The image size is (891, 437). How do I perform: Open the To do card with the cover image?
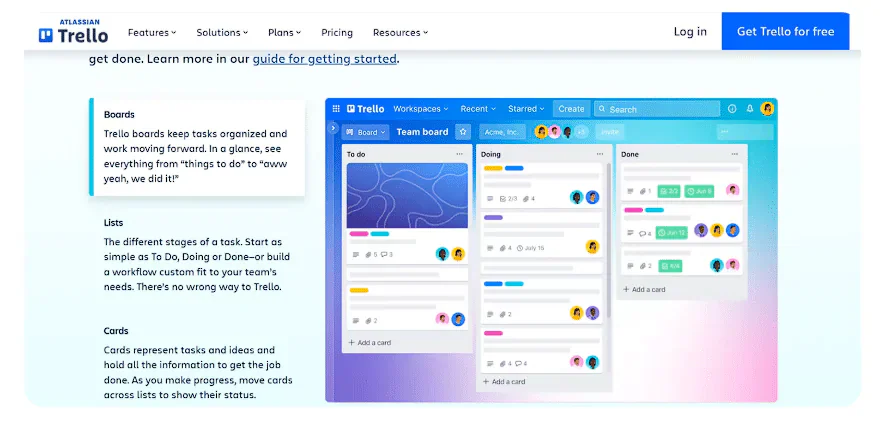[x=407, y=213]
